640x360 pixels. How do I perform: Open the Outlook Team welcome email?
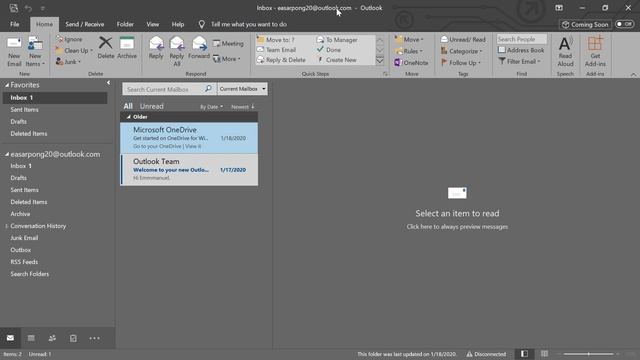pyautogui.click(x=189, y=170)
